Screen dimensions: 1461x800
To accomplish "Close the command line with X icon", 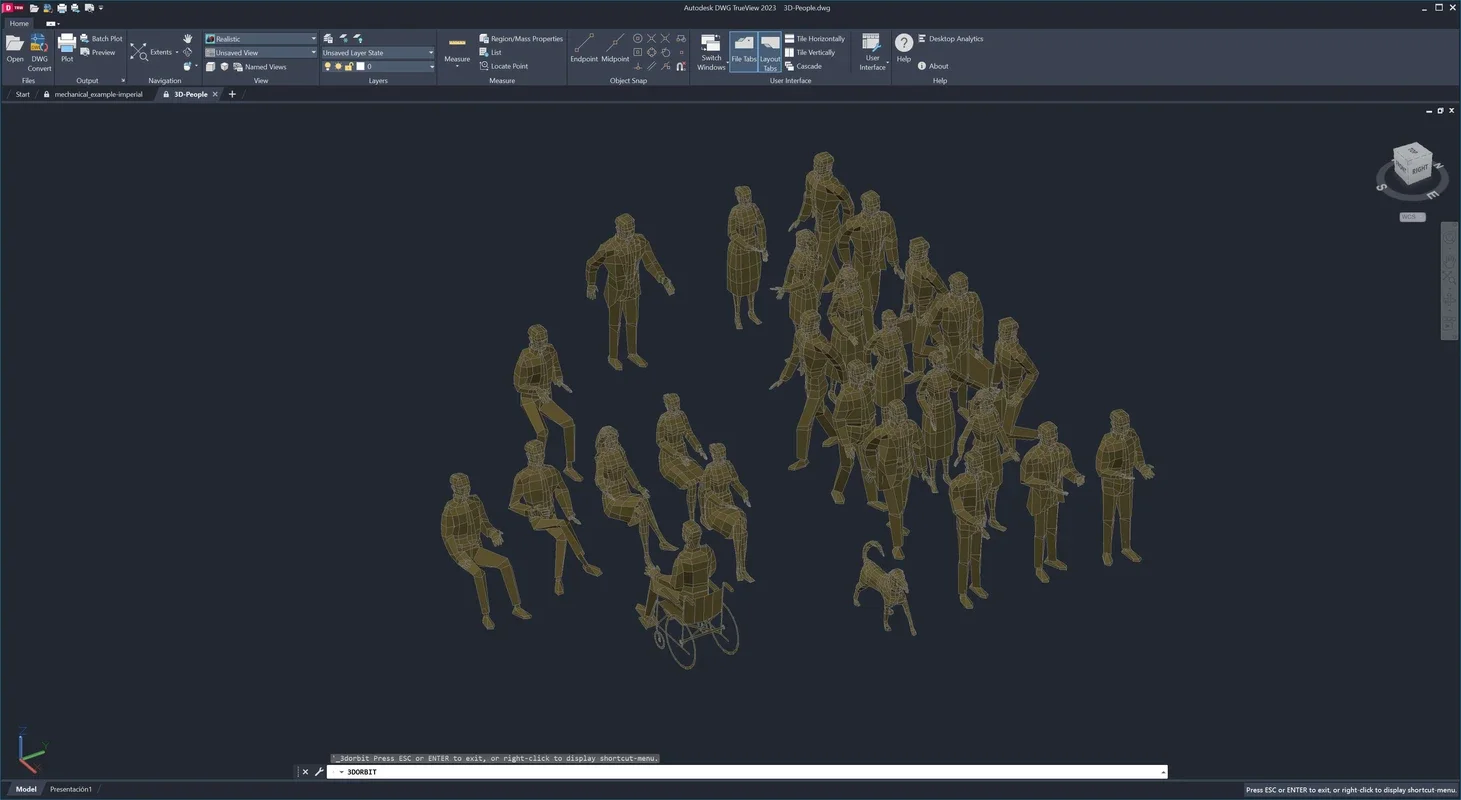I will (x=306, y=772).
